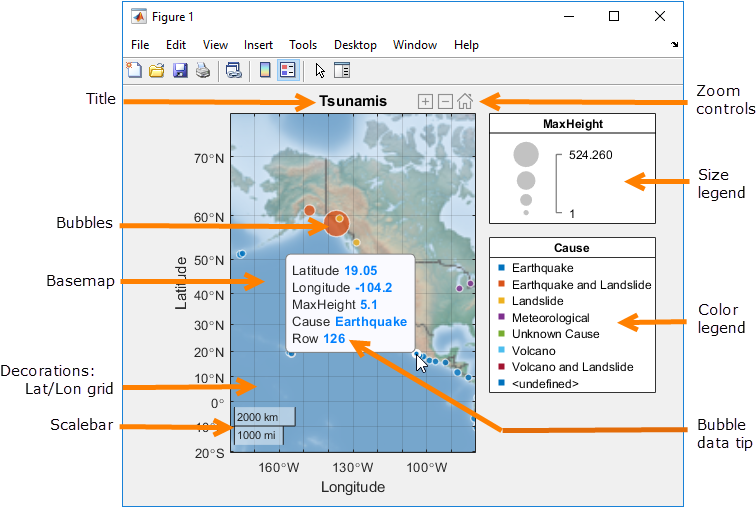Expand the Desktop menu

pos(355,45)
